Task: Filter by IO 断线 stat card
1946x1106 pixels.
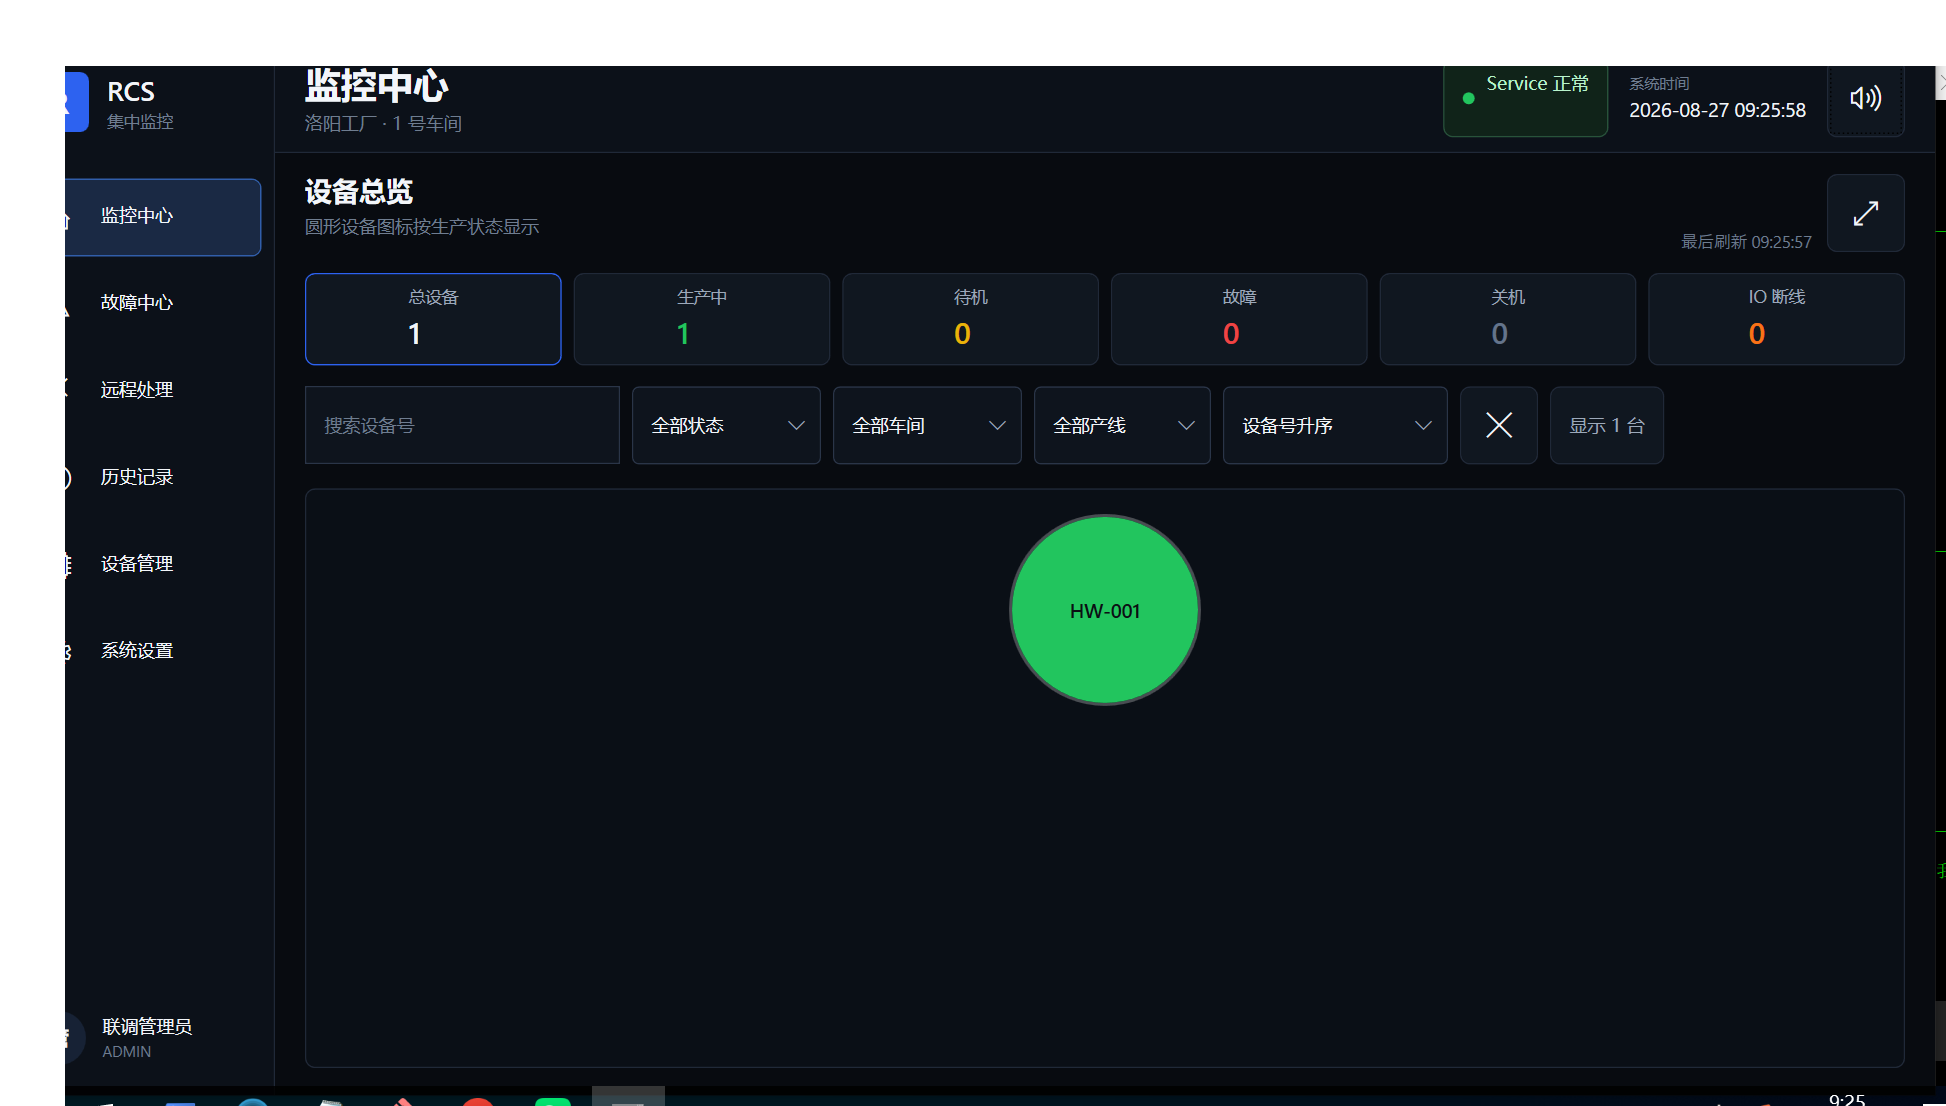Action: click(1776, 319)
